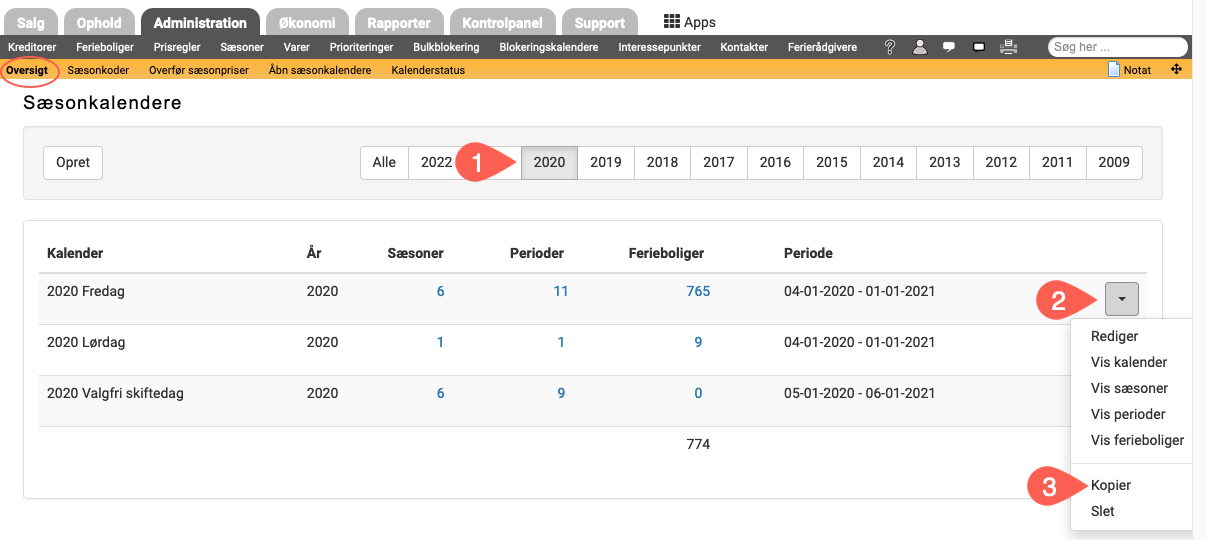Choose Vis perioder in dropdown menu
The image size is (1206, 540).
coord(1128,414)
